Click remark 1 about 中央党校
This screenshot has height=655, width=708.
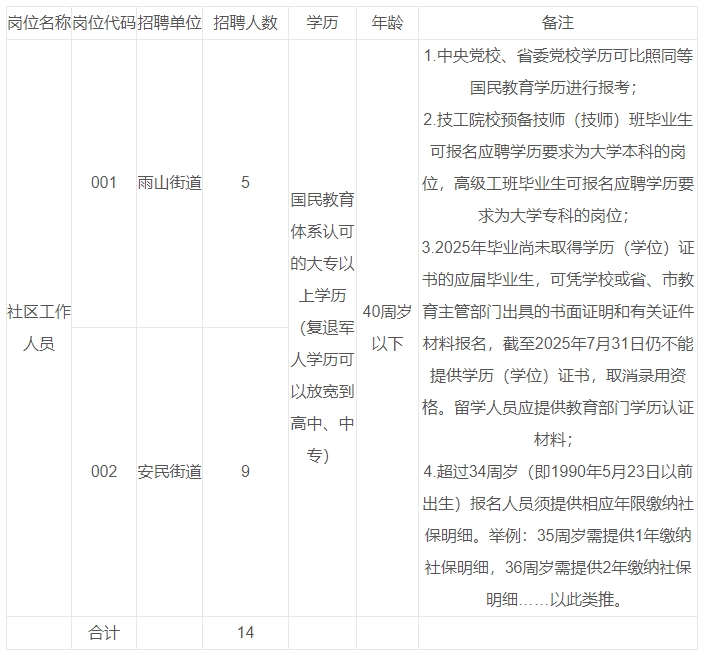[558, 72]
